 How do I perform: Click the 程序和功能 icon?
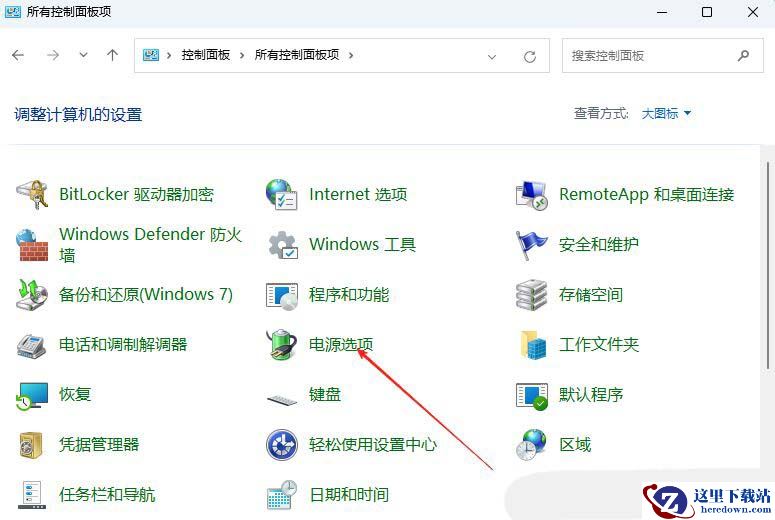(282, 296)
